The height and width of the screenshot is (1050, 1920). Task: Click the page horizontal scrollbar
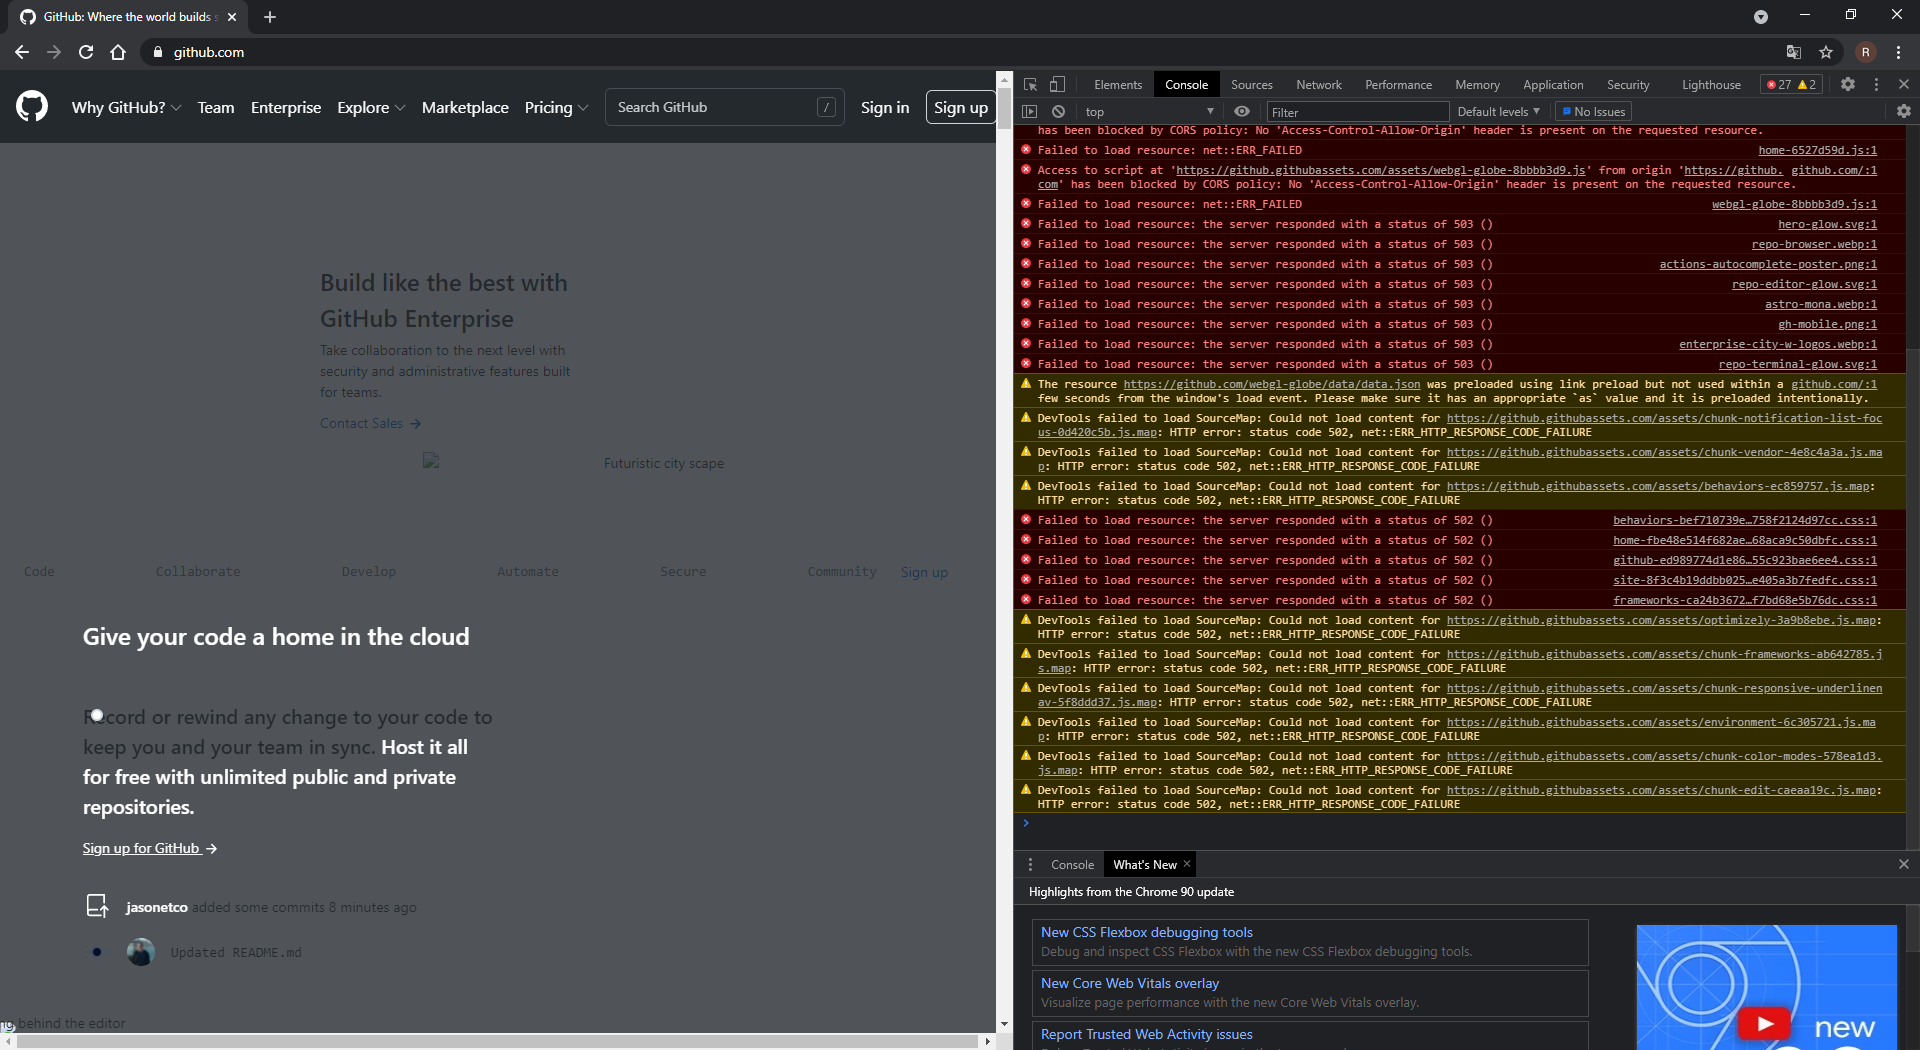[x=496, y=1041]
